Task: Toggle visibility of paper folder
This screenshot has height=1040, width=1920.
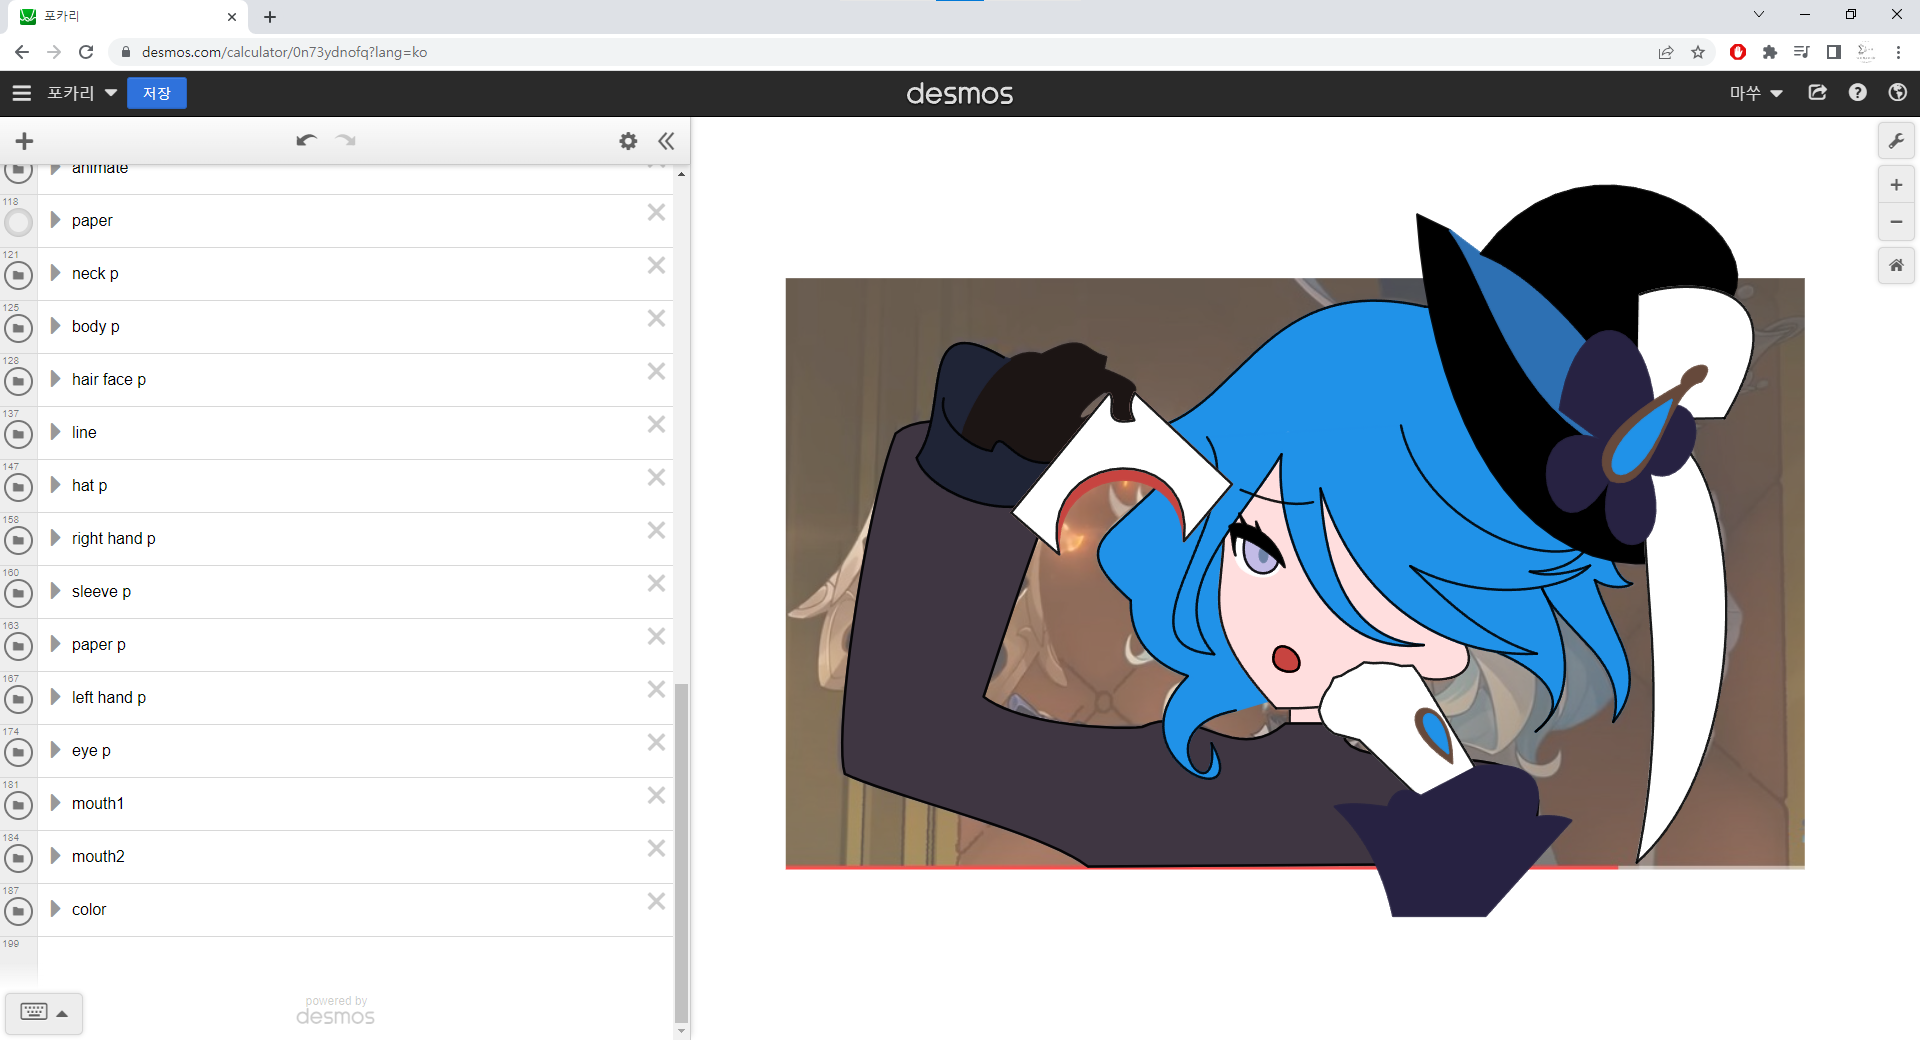Action: pyautogui.click(x=18, y=222)
